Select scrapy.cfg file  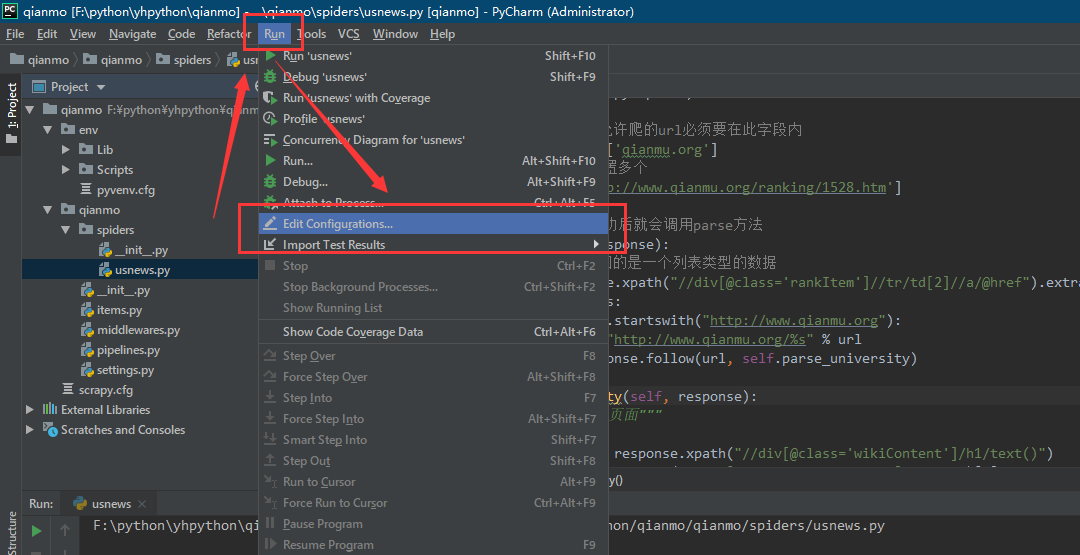coord(105,390)
